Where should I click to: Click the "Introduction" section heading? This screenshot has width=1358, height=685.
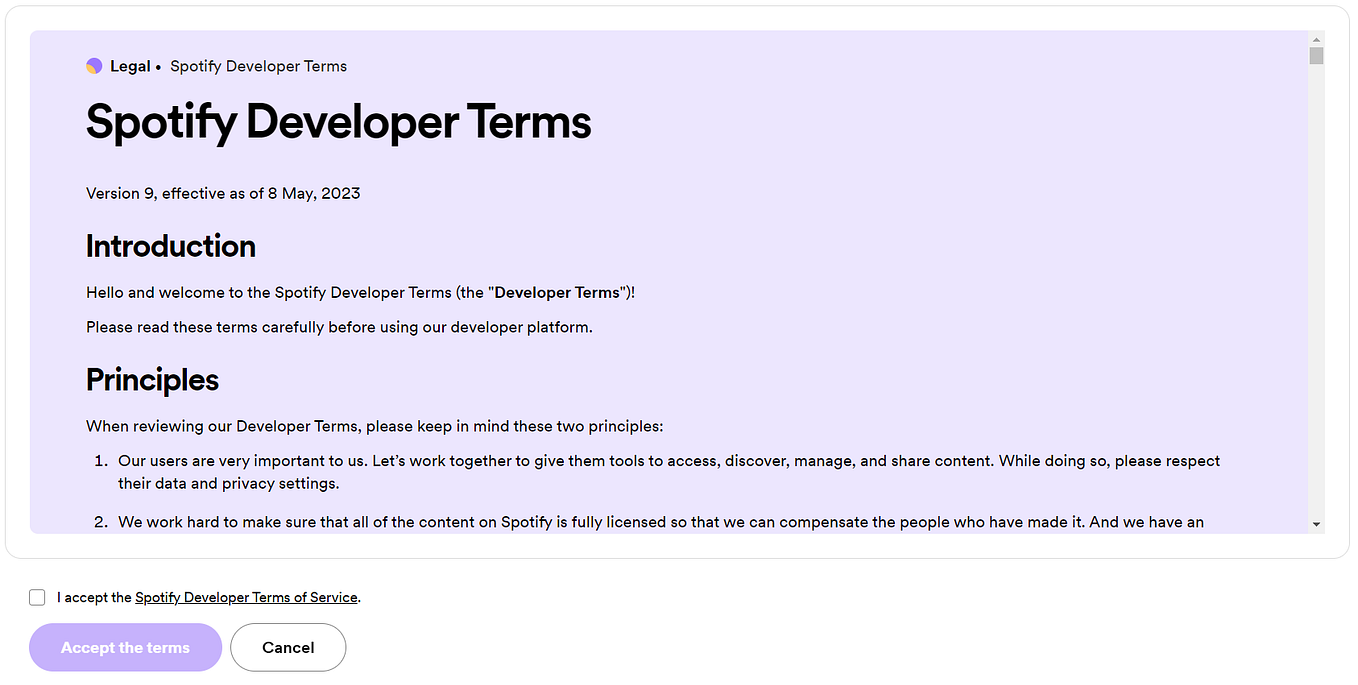(170, 245)
